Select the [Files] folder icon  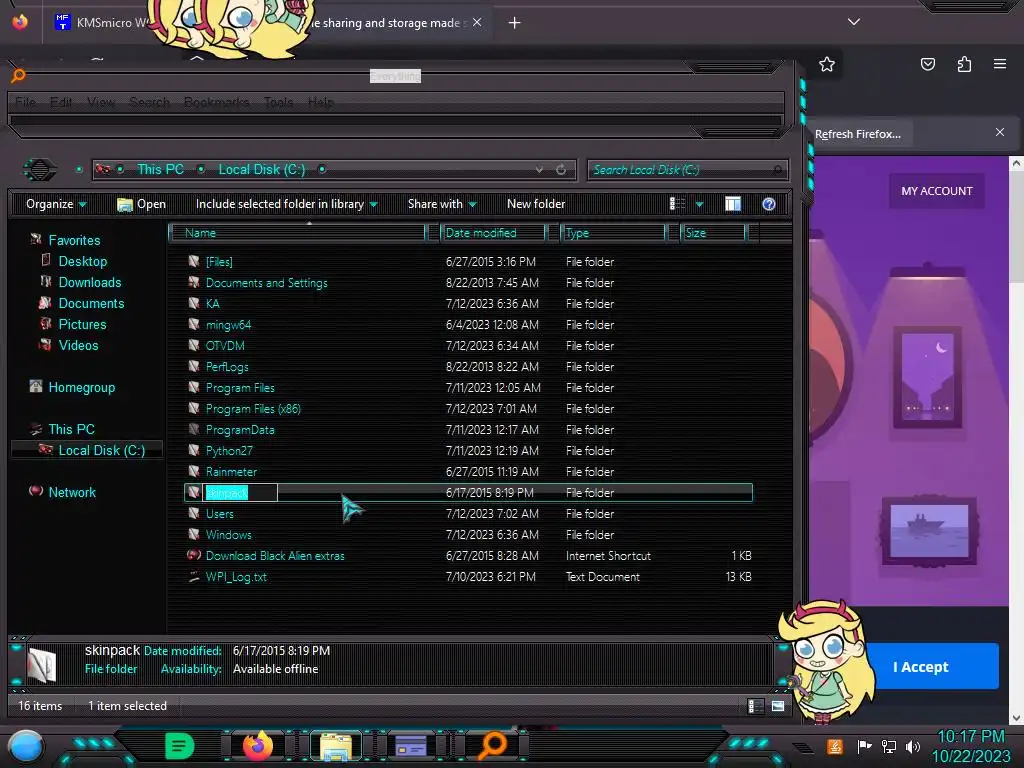(194, 261)
